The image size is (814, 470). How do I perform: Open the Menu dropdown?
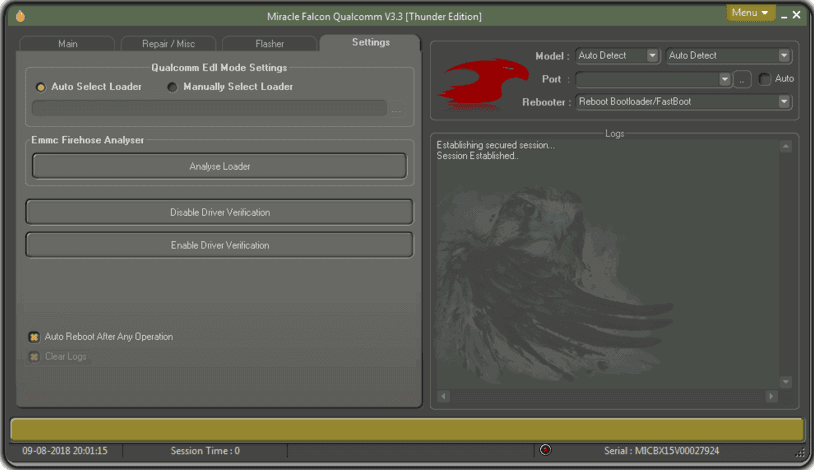(750, 12)
